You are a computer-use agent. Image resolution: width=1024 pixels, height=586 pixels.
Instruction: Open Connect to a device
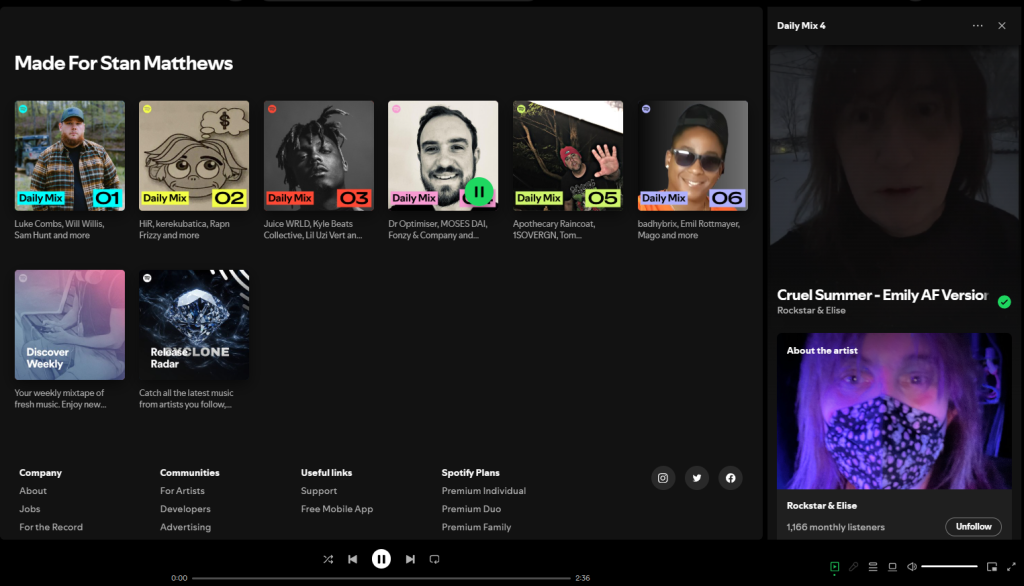click(x=892, y=566)
